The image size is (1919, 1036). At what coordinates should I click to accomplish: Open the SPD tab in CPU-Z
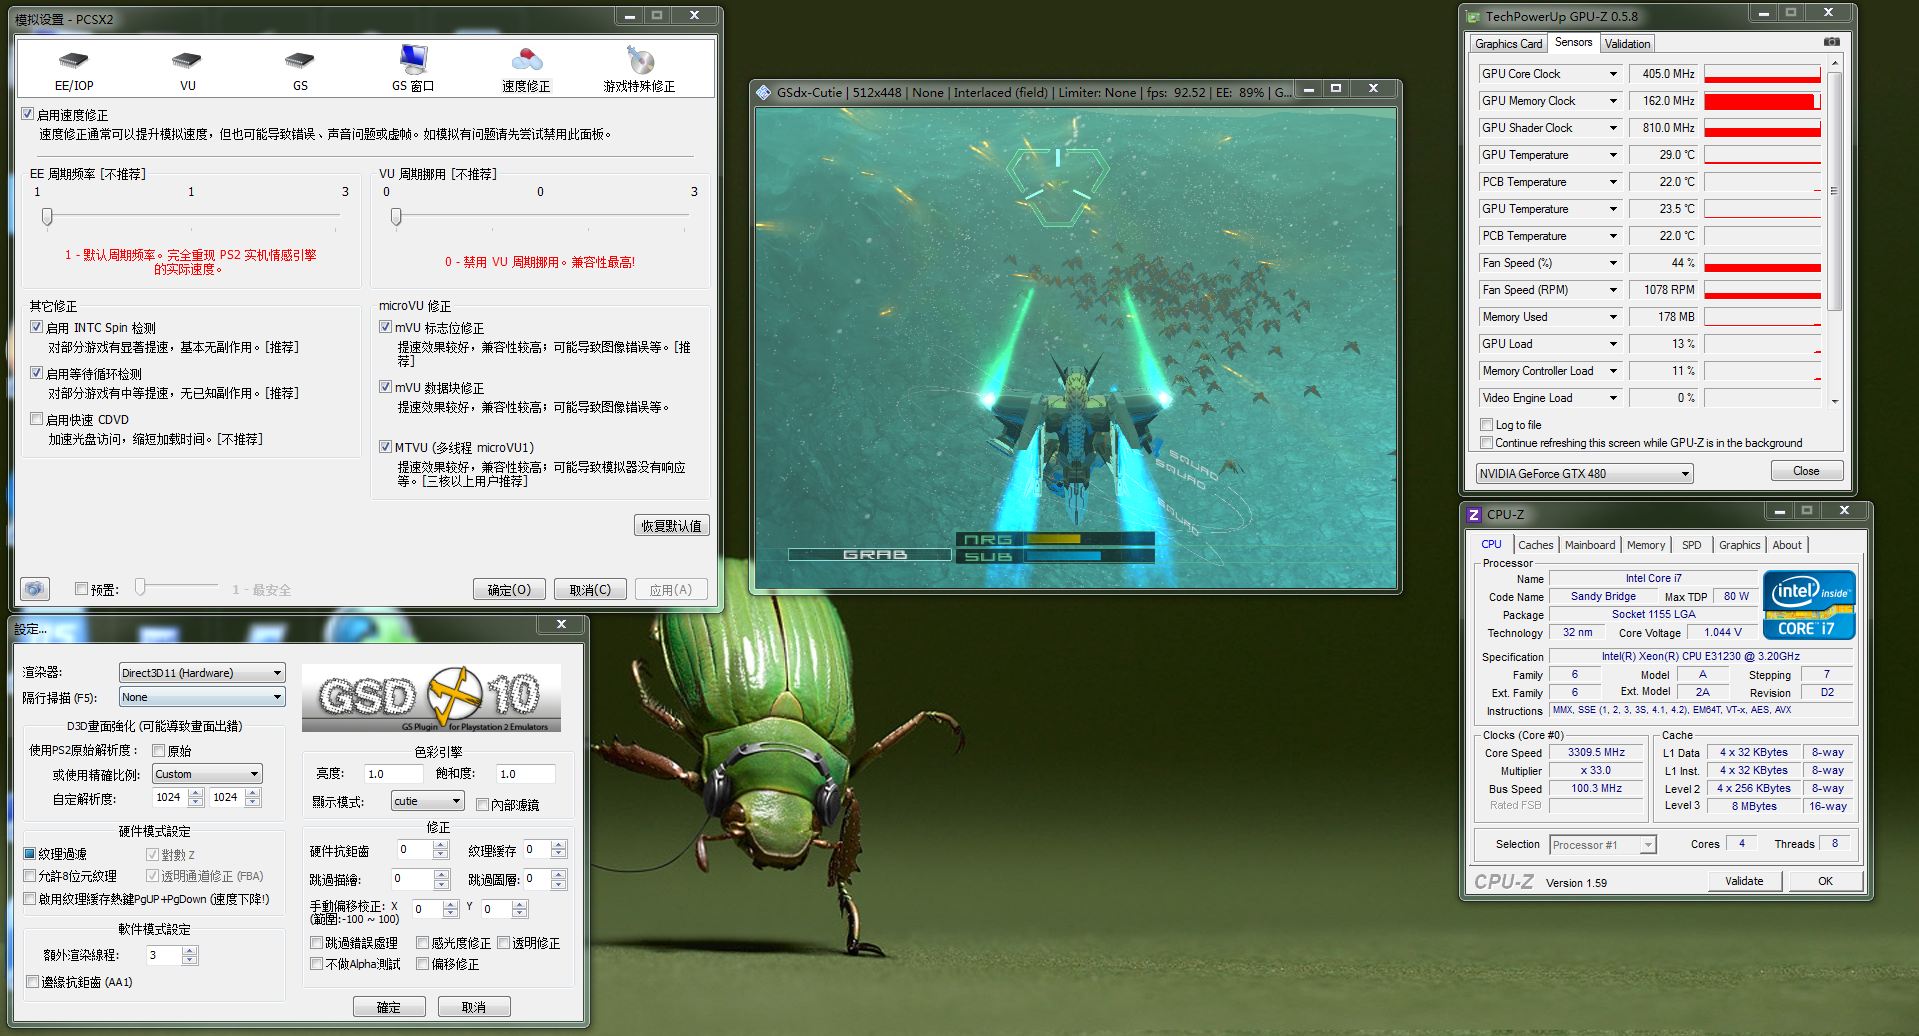1691,545
